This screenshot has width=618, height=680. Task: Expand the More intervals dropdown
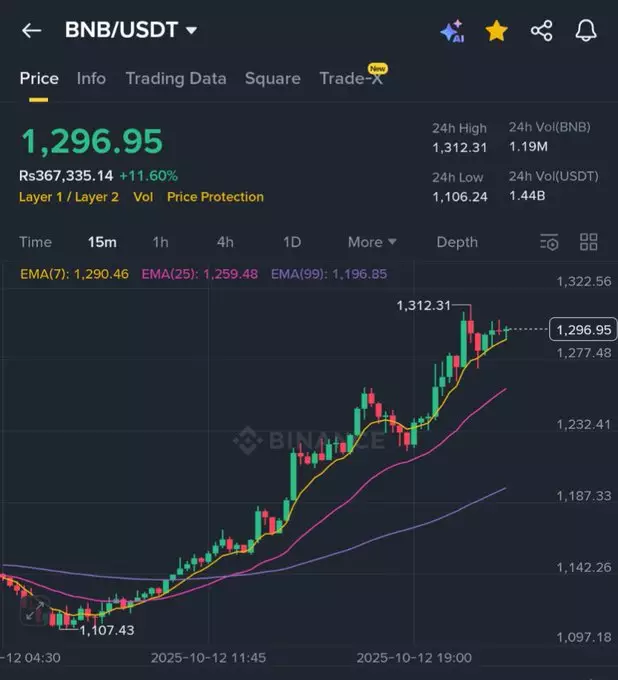[372, 242]
